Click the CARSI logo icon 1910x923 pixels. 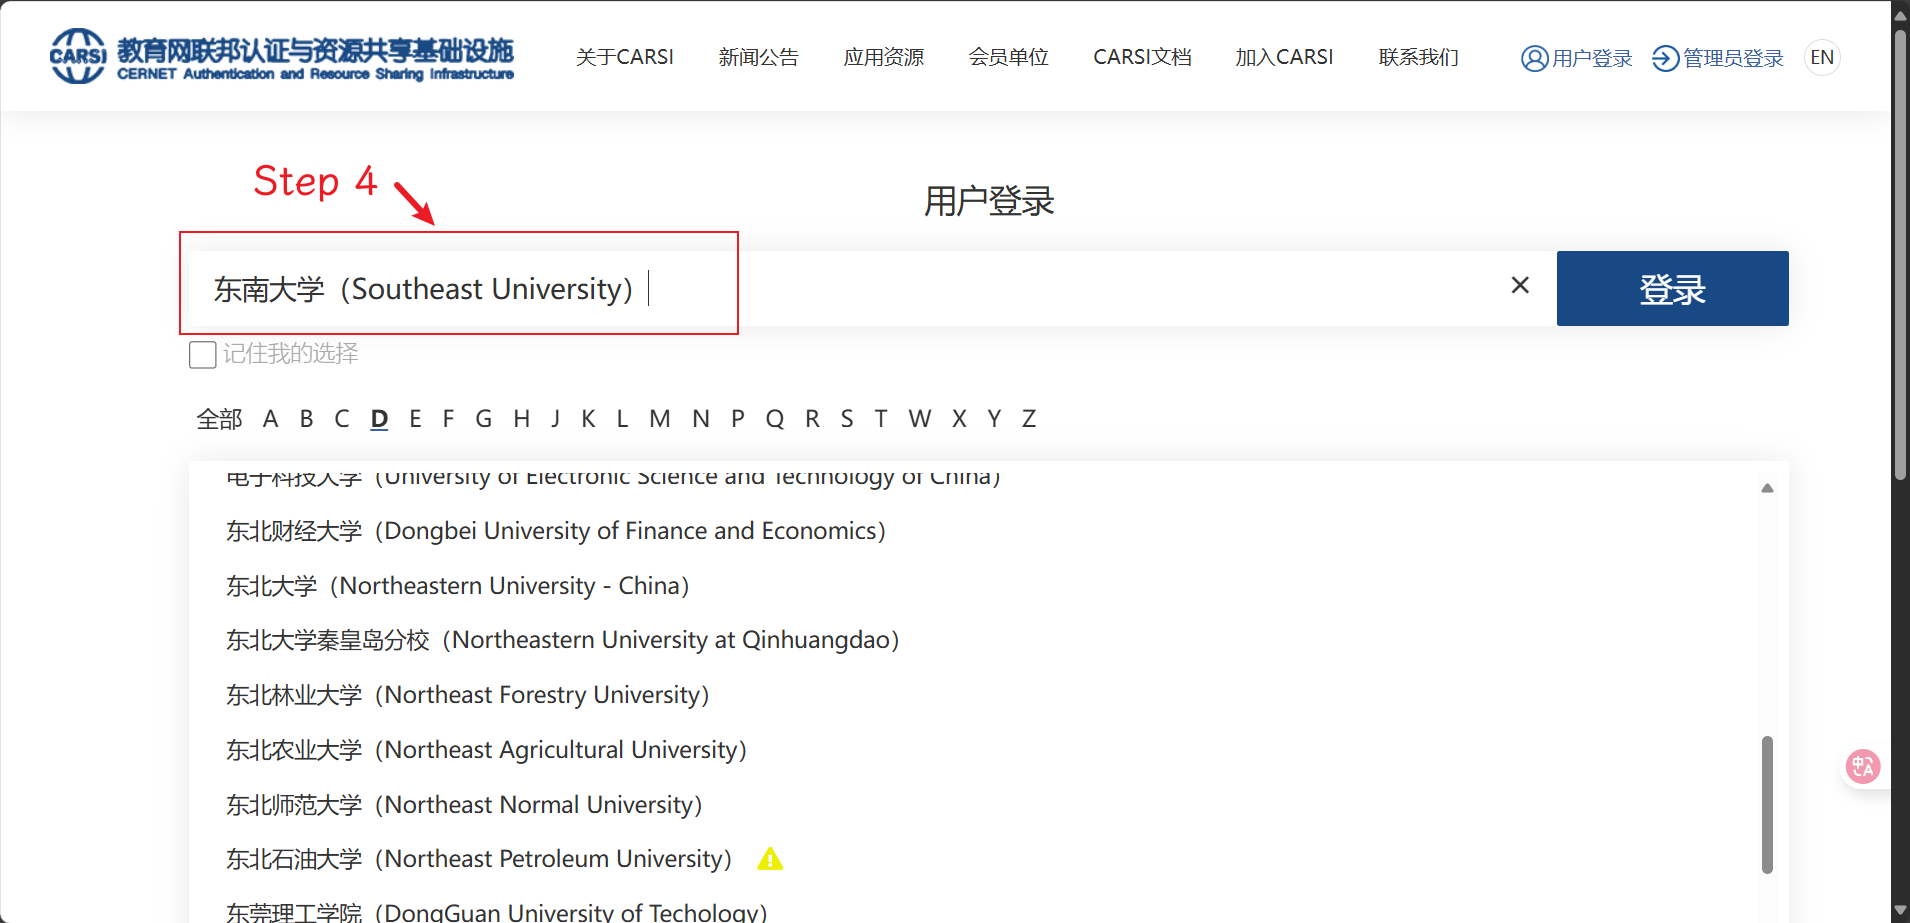[78, 56]
